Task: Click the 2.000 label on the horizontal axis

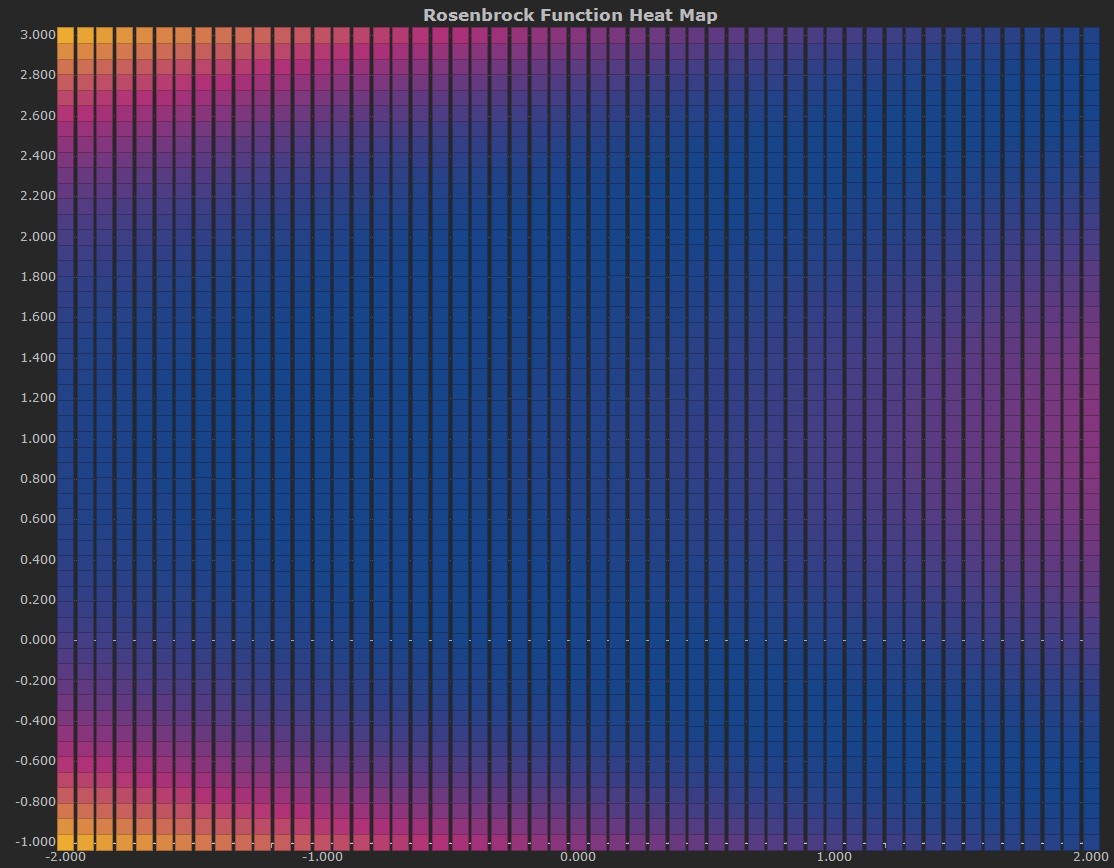Action: point(1091,857)
